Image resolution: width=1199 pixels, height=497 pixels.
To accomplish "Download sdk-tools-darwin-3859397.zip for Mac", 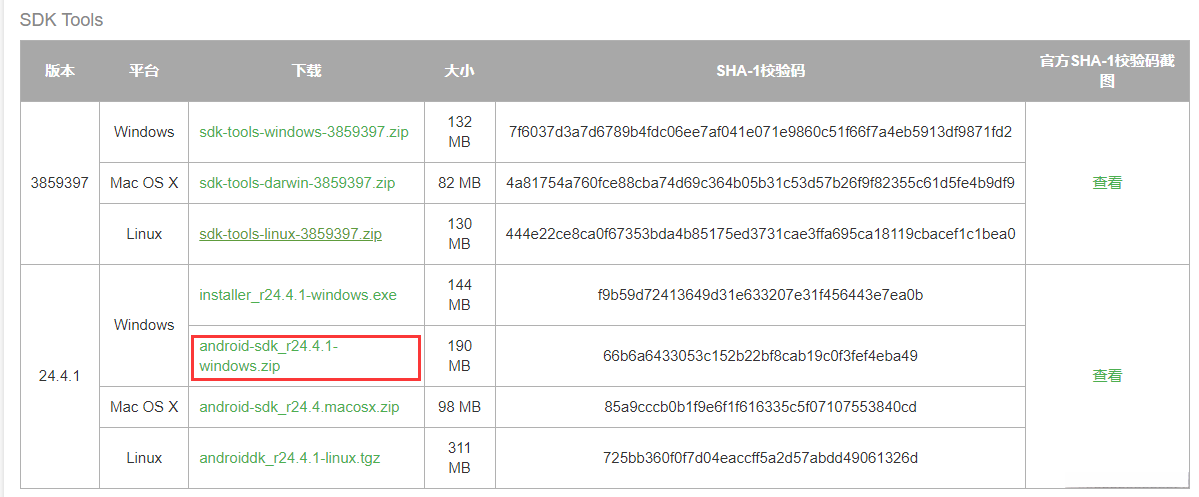I will tap(297, 183).
